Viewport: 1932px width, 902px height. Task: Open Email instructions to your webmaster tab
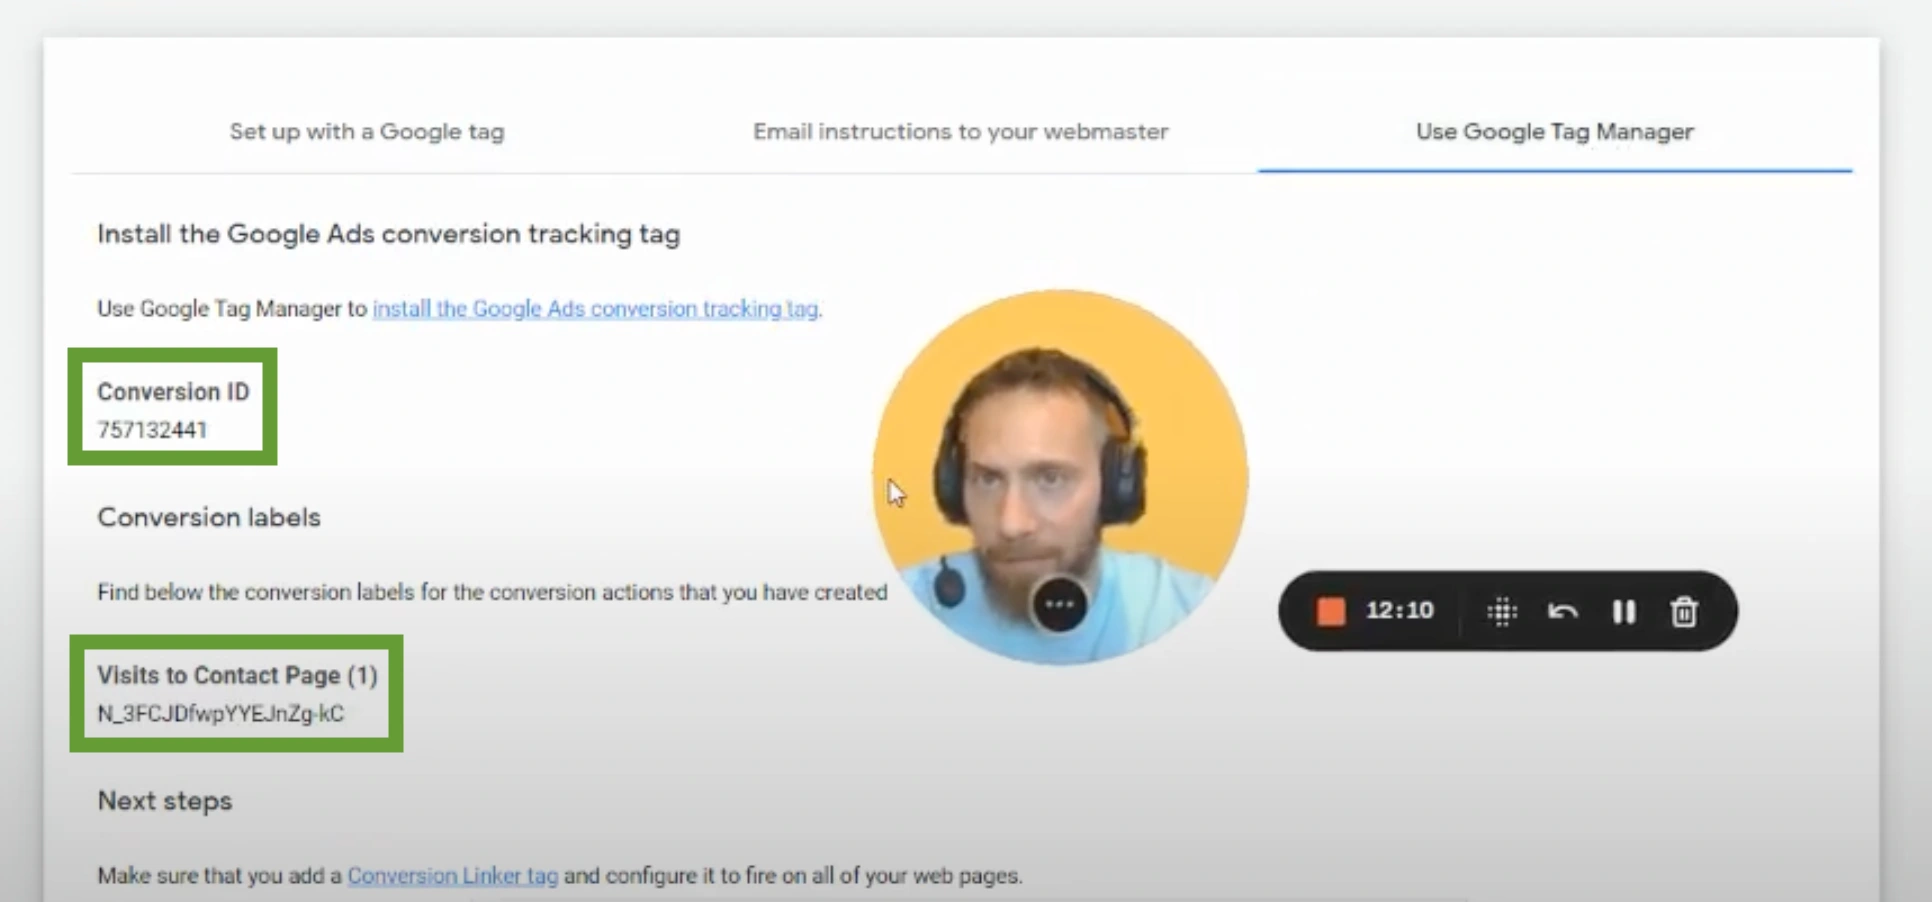pyautogui.click(x=960, y=131)
